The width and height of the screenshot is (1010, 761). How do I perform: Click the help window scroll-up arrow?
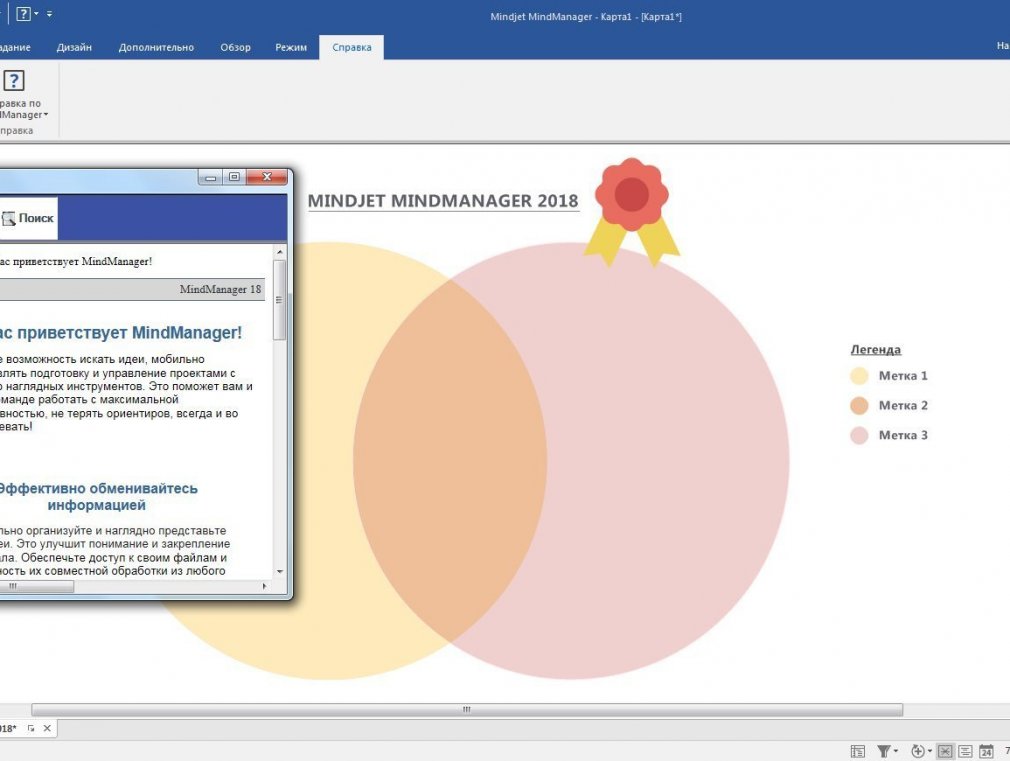280,252
